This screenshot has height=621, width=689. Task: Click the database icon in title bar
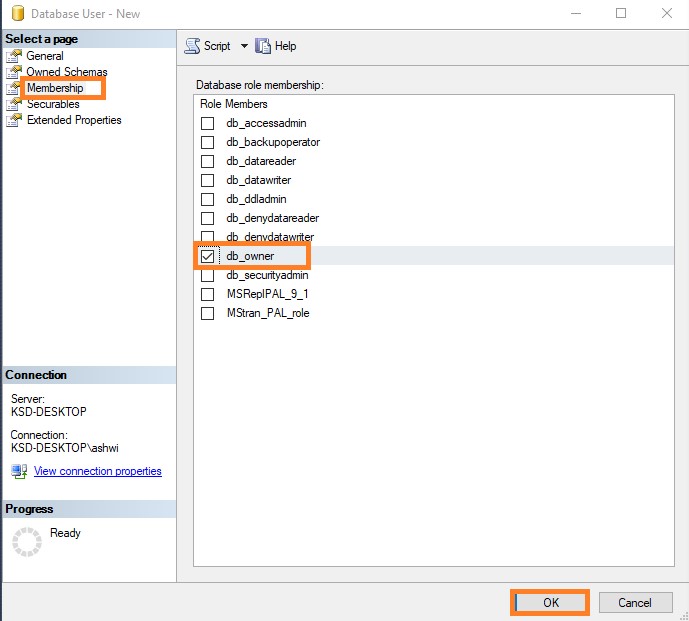coord(16,14)
